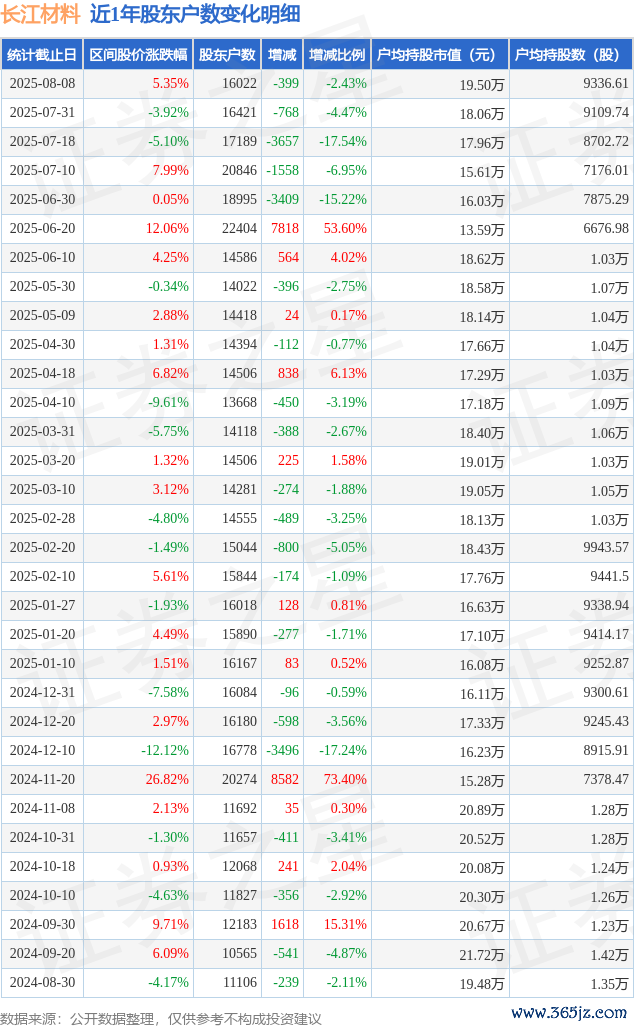The width and height of the screenshot is (634, 1028).
Task: Select the date cell 2025-03-10
Action: pos(43,490)
